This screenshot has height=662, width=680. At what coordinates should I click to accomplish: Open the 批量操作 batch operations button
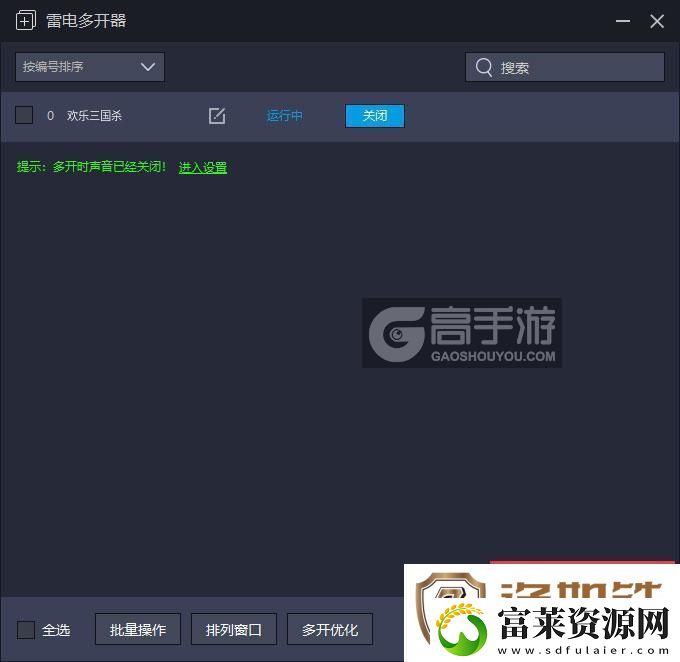138,629
